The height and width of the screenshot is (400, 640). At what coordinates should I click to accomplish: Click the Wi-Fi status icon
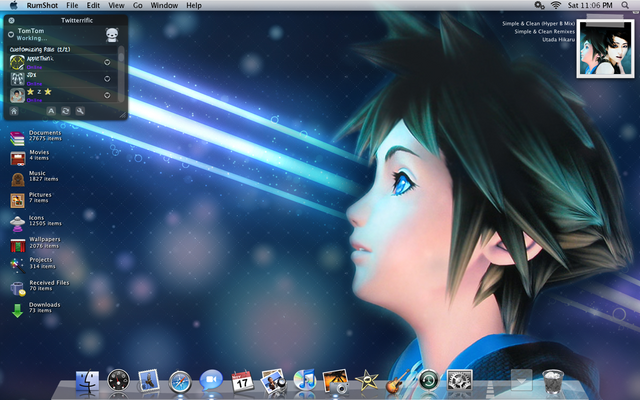point(556,5)
